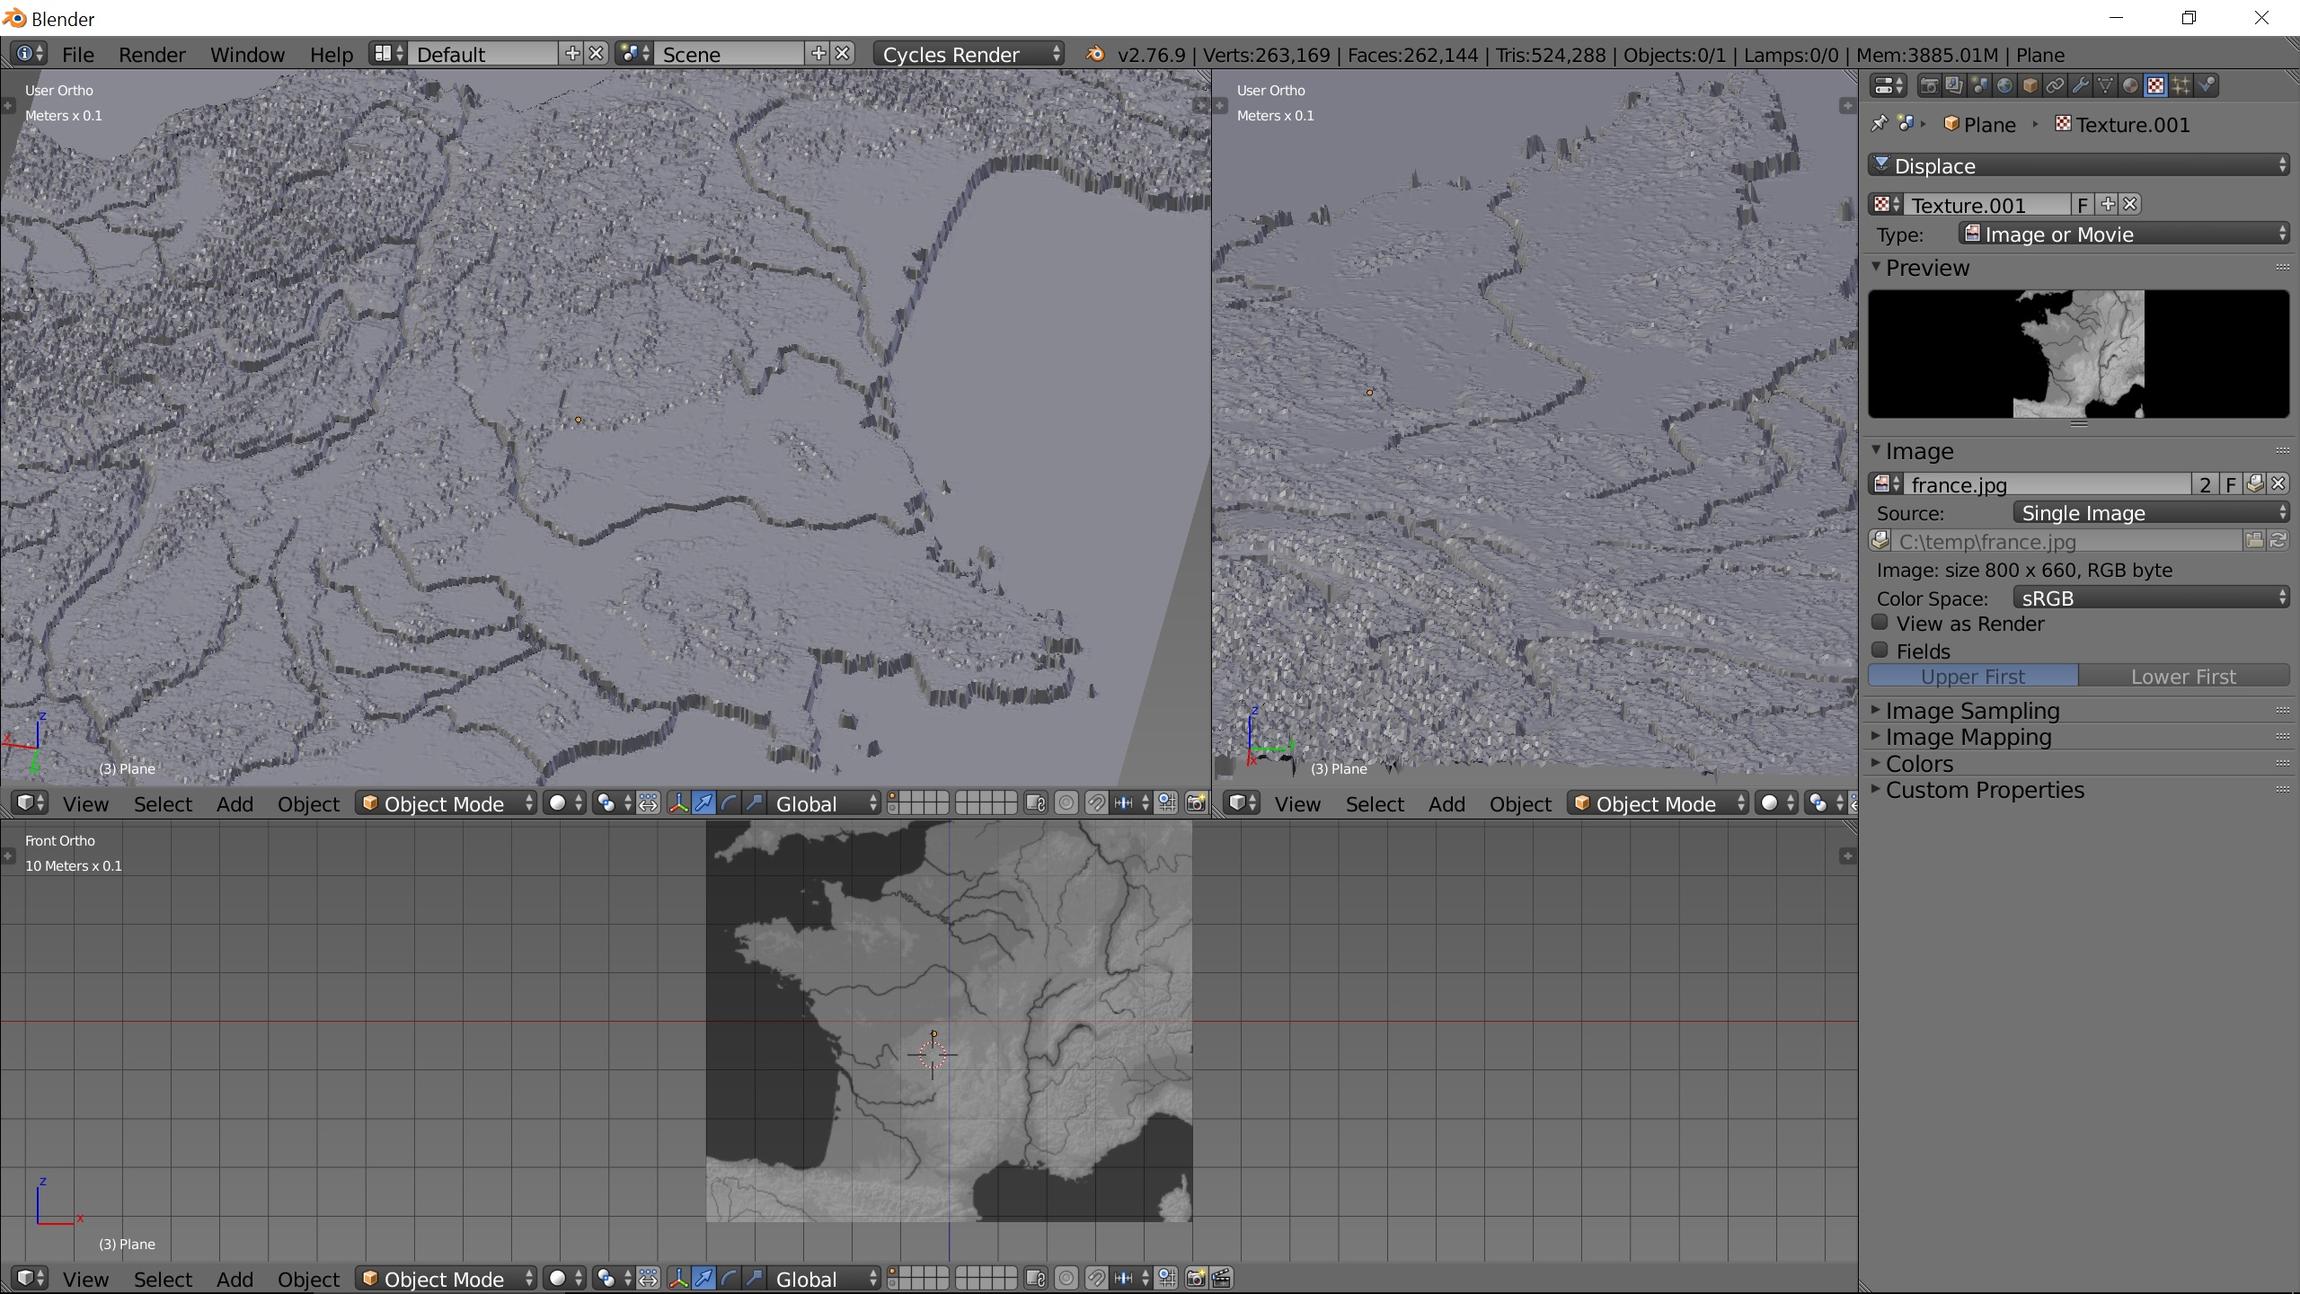Toggle fake user F for france.jpg
Screen dimensions: 2300x1294
click(x=2231, y=484)
